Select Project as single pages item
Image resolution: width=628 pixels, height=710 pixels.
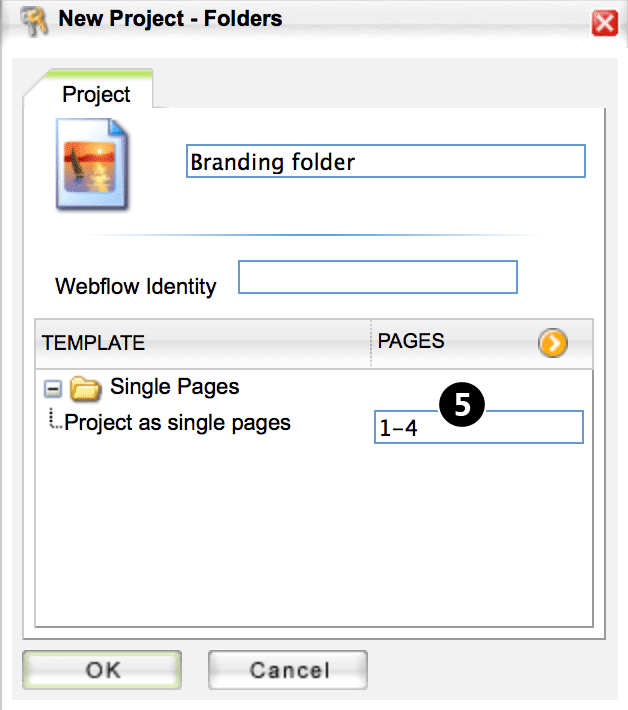177,423
